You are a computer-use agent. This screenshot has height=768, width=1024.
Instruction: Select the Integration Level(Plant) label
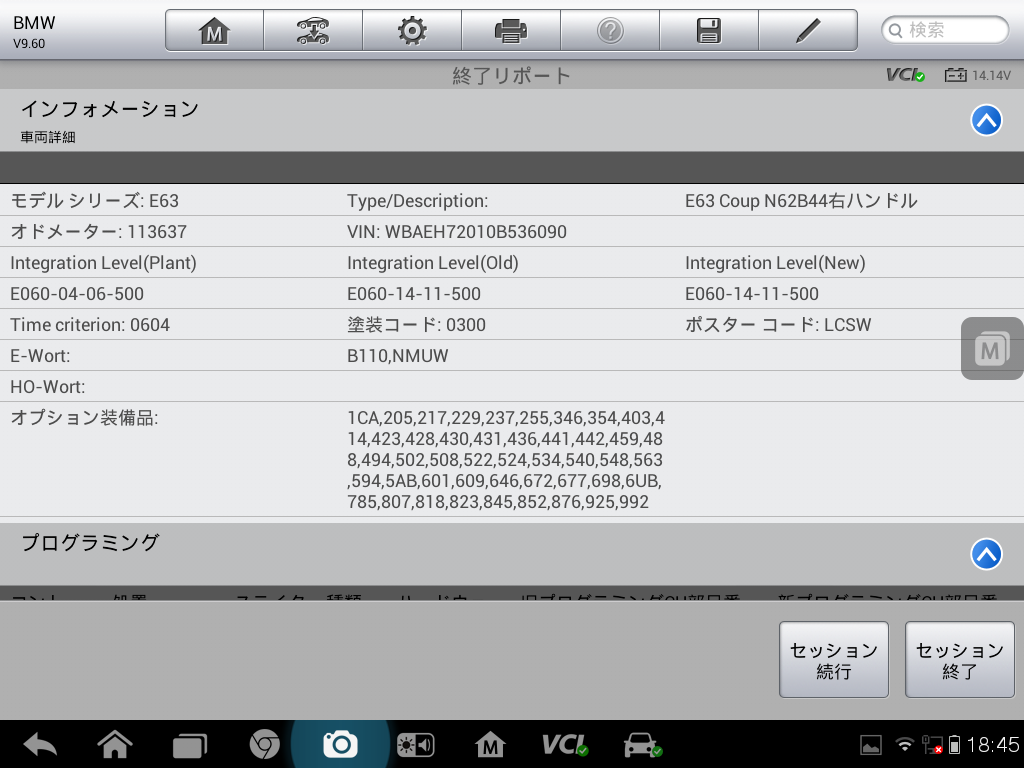click(103, 263)
